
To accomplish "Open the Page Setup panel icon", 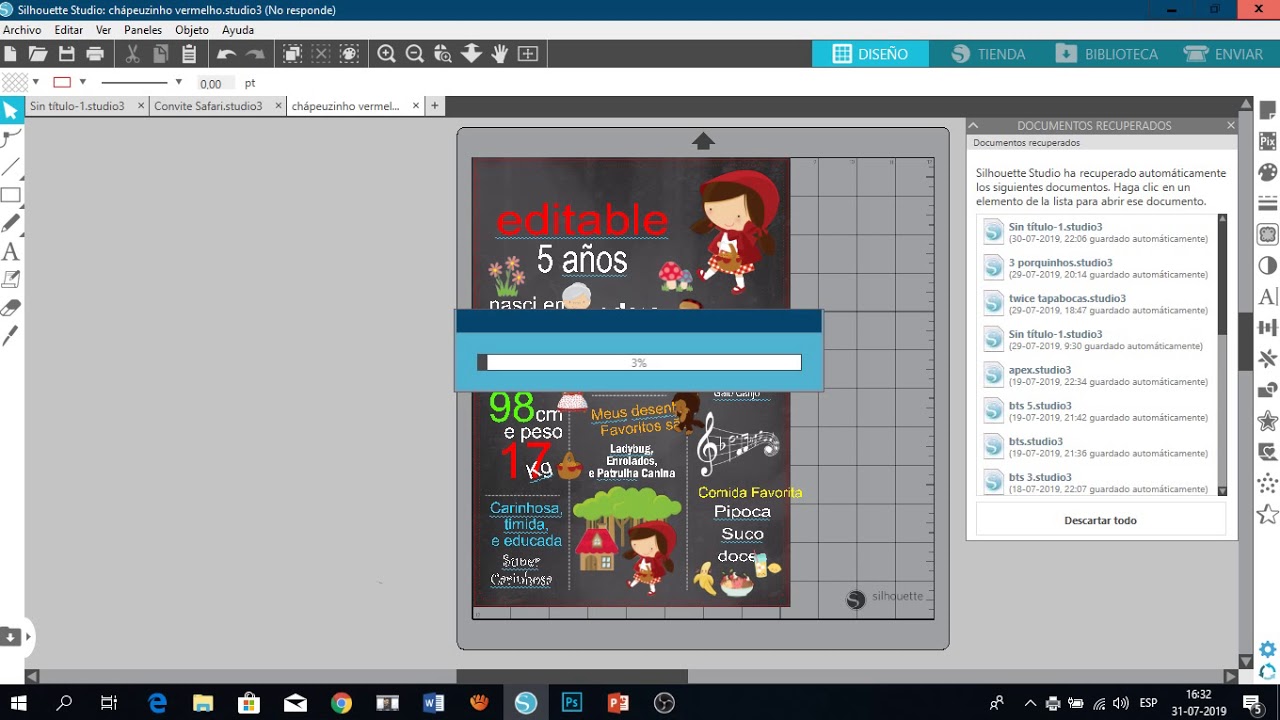I will pyautogui.click(x=1267, y=110).
